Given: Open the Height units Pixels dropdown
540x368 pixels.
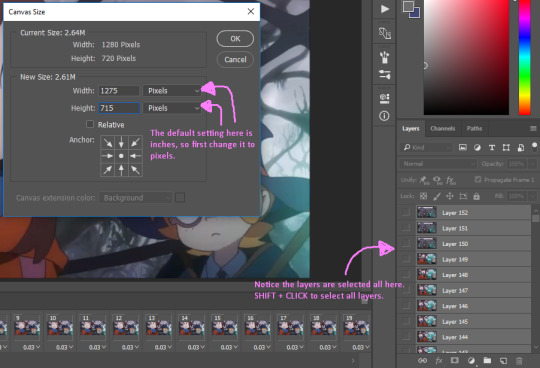Looking at the screenshot, I should point(172,108).
